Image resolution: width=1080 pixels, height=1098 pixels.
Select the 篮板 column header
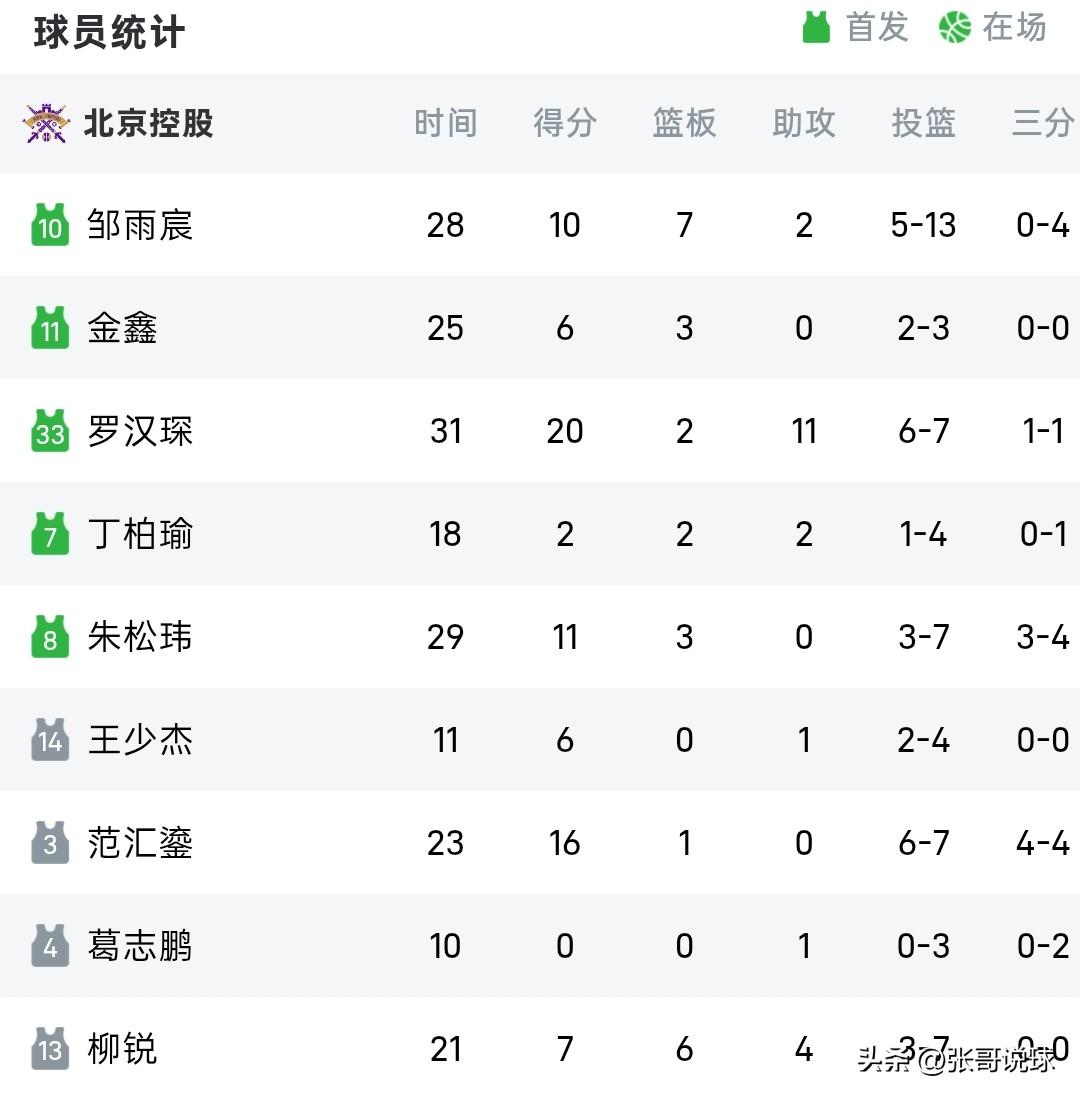click(684, 123)
